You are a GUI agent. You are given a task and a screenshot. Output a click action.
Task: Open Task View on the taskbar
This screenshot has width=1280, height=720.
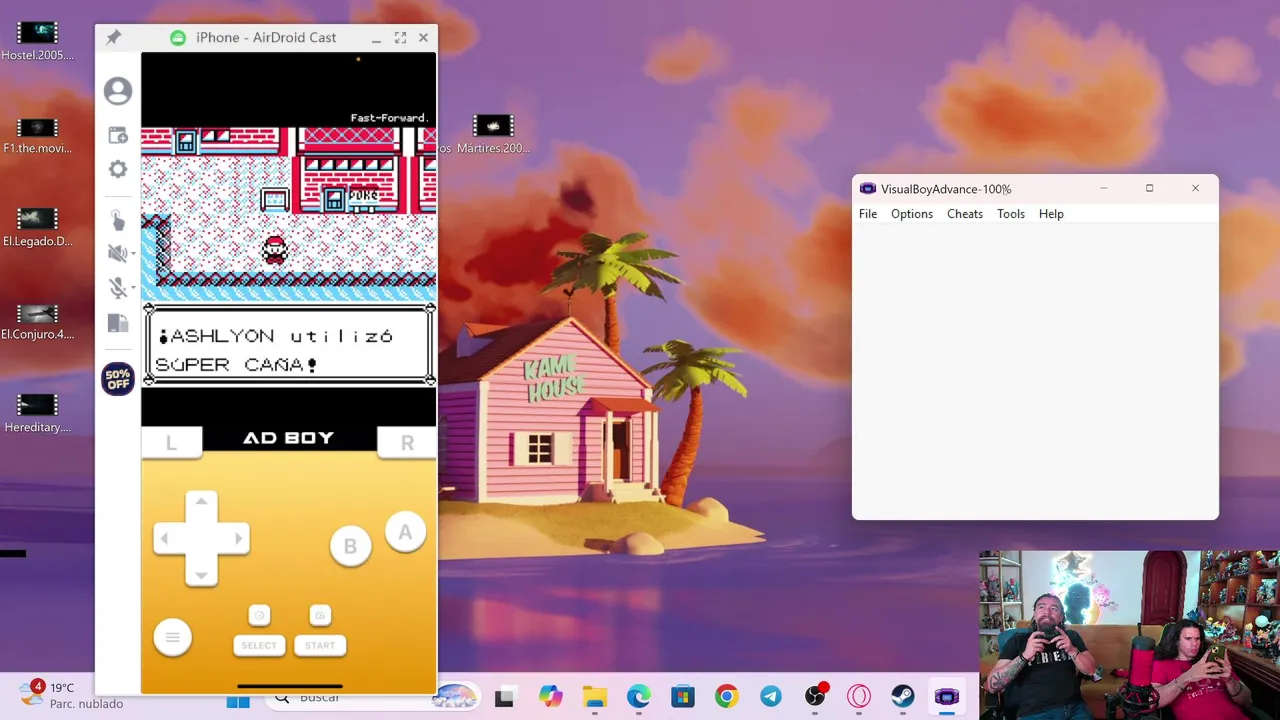tap(504, 698)
